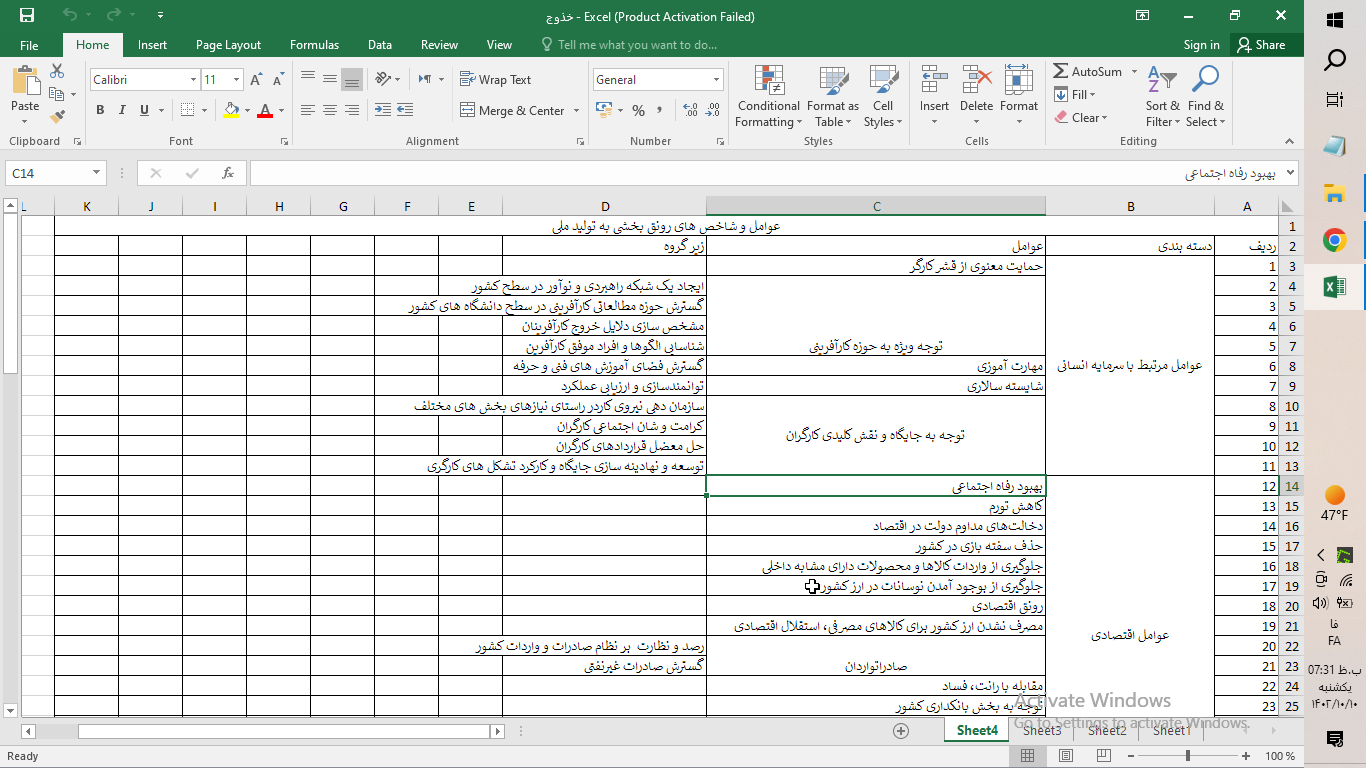Toggle Wrap Text for cell
This screenshot has height=768, width=1366.
496,80
